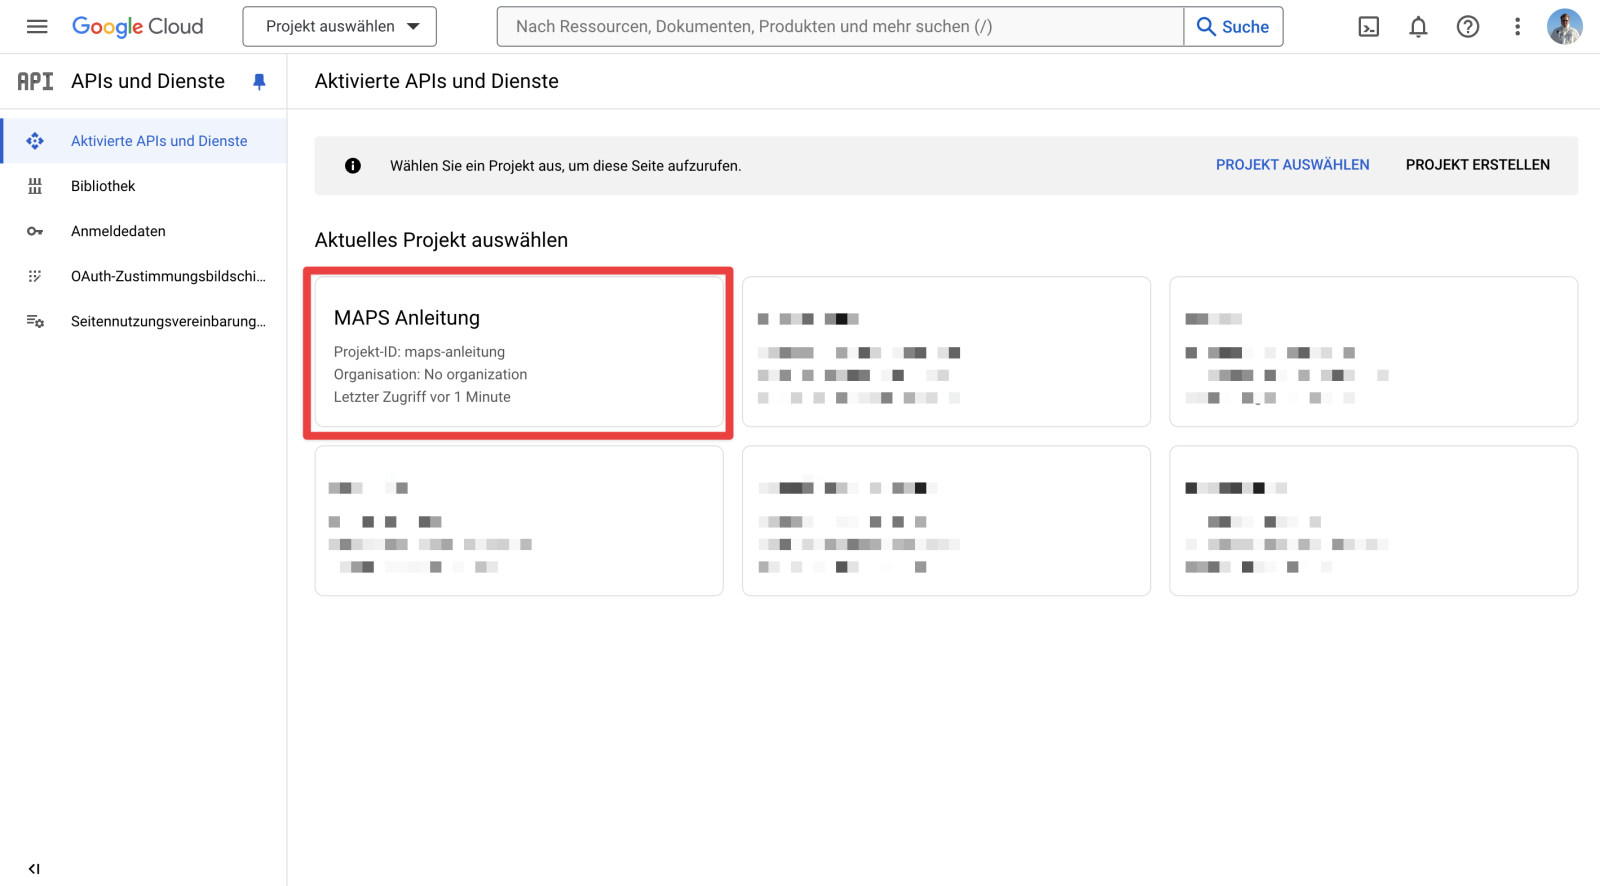1600x886 pixels.
Task: Open the three-dot settings menu
Action: [x=1517, y=27]
